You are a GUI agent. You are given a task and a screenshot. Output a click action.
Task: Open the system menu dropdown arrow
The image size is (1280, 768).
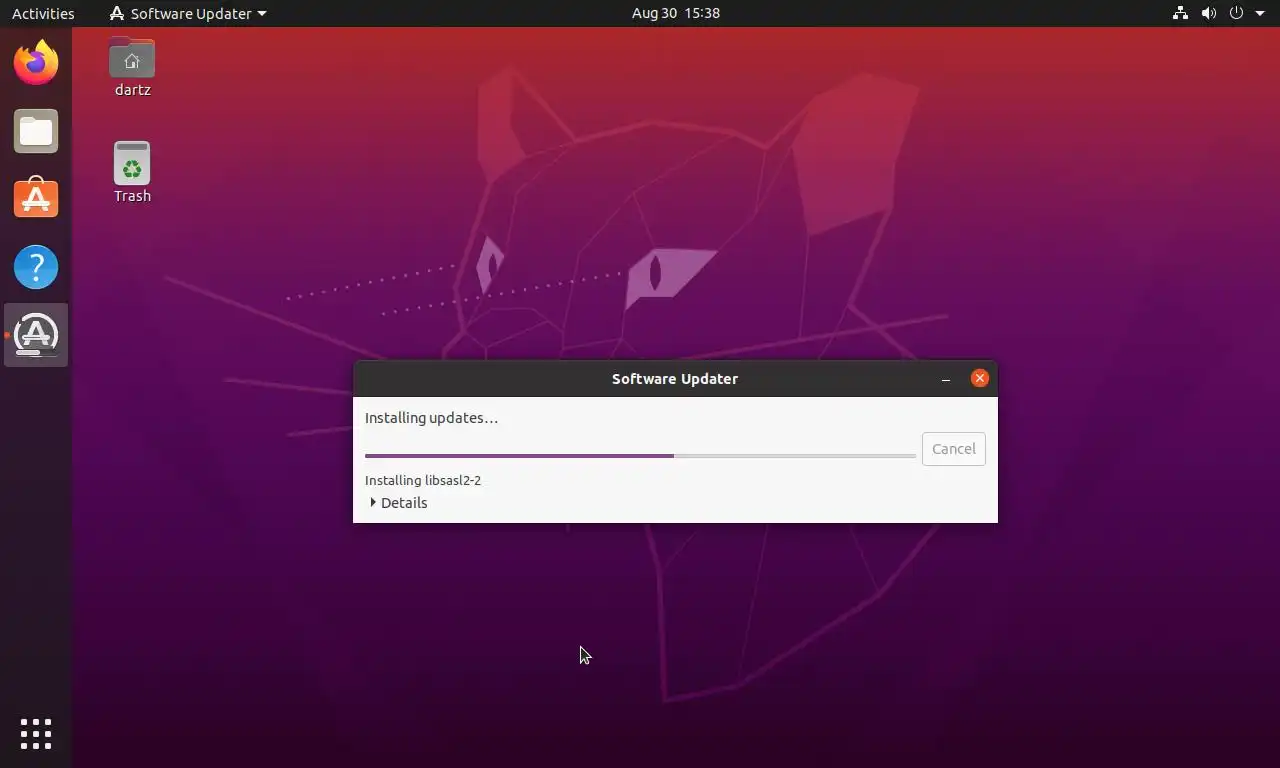point(1260,13)
